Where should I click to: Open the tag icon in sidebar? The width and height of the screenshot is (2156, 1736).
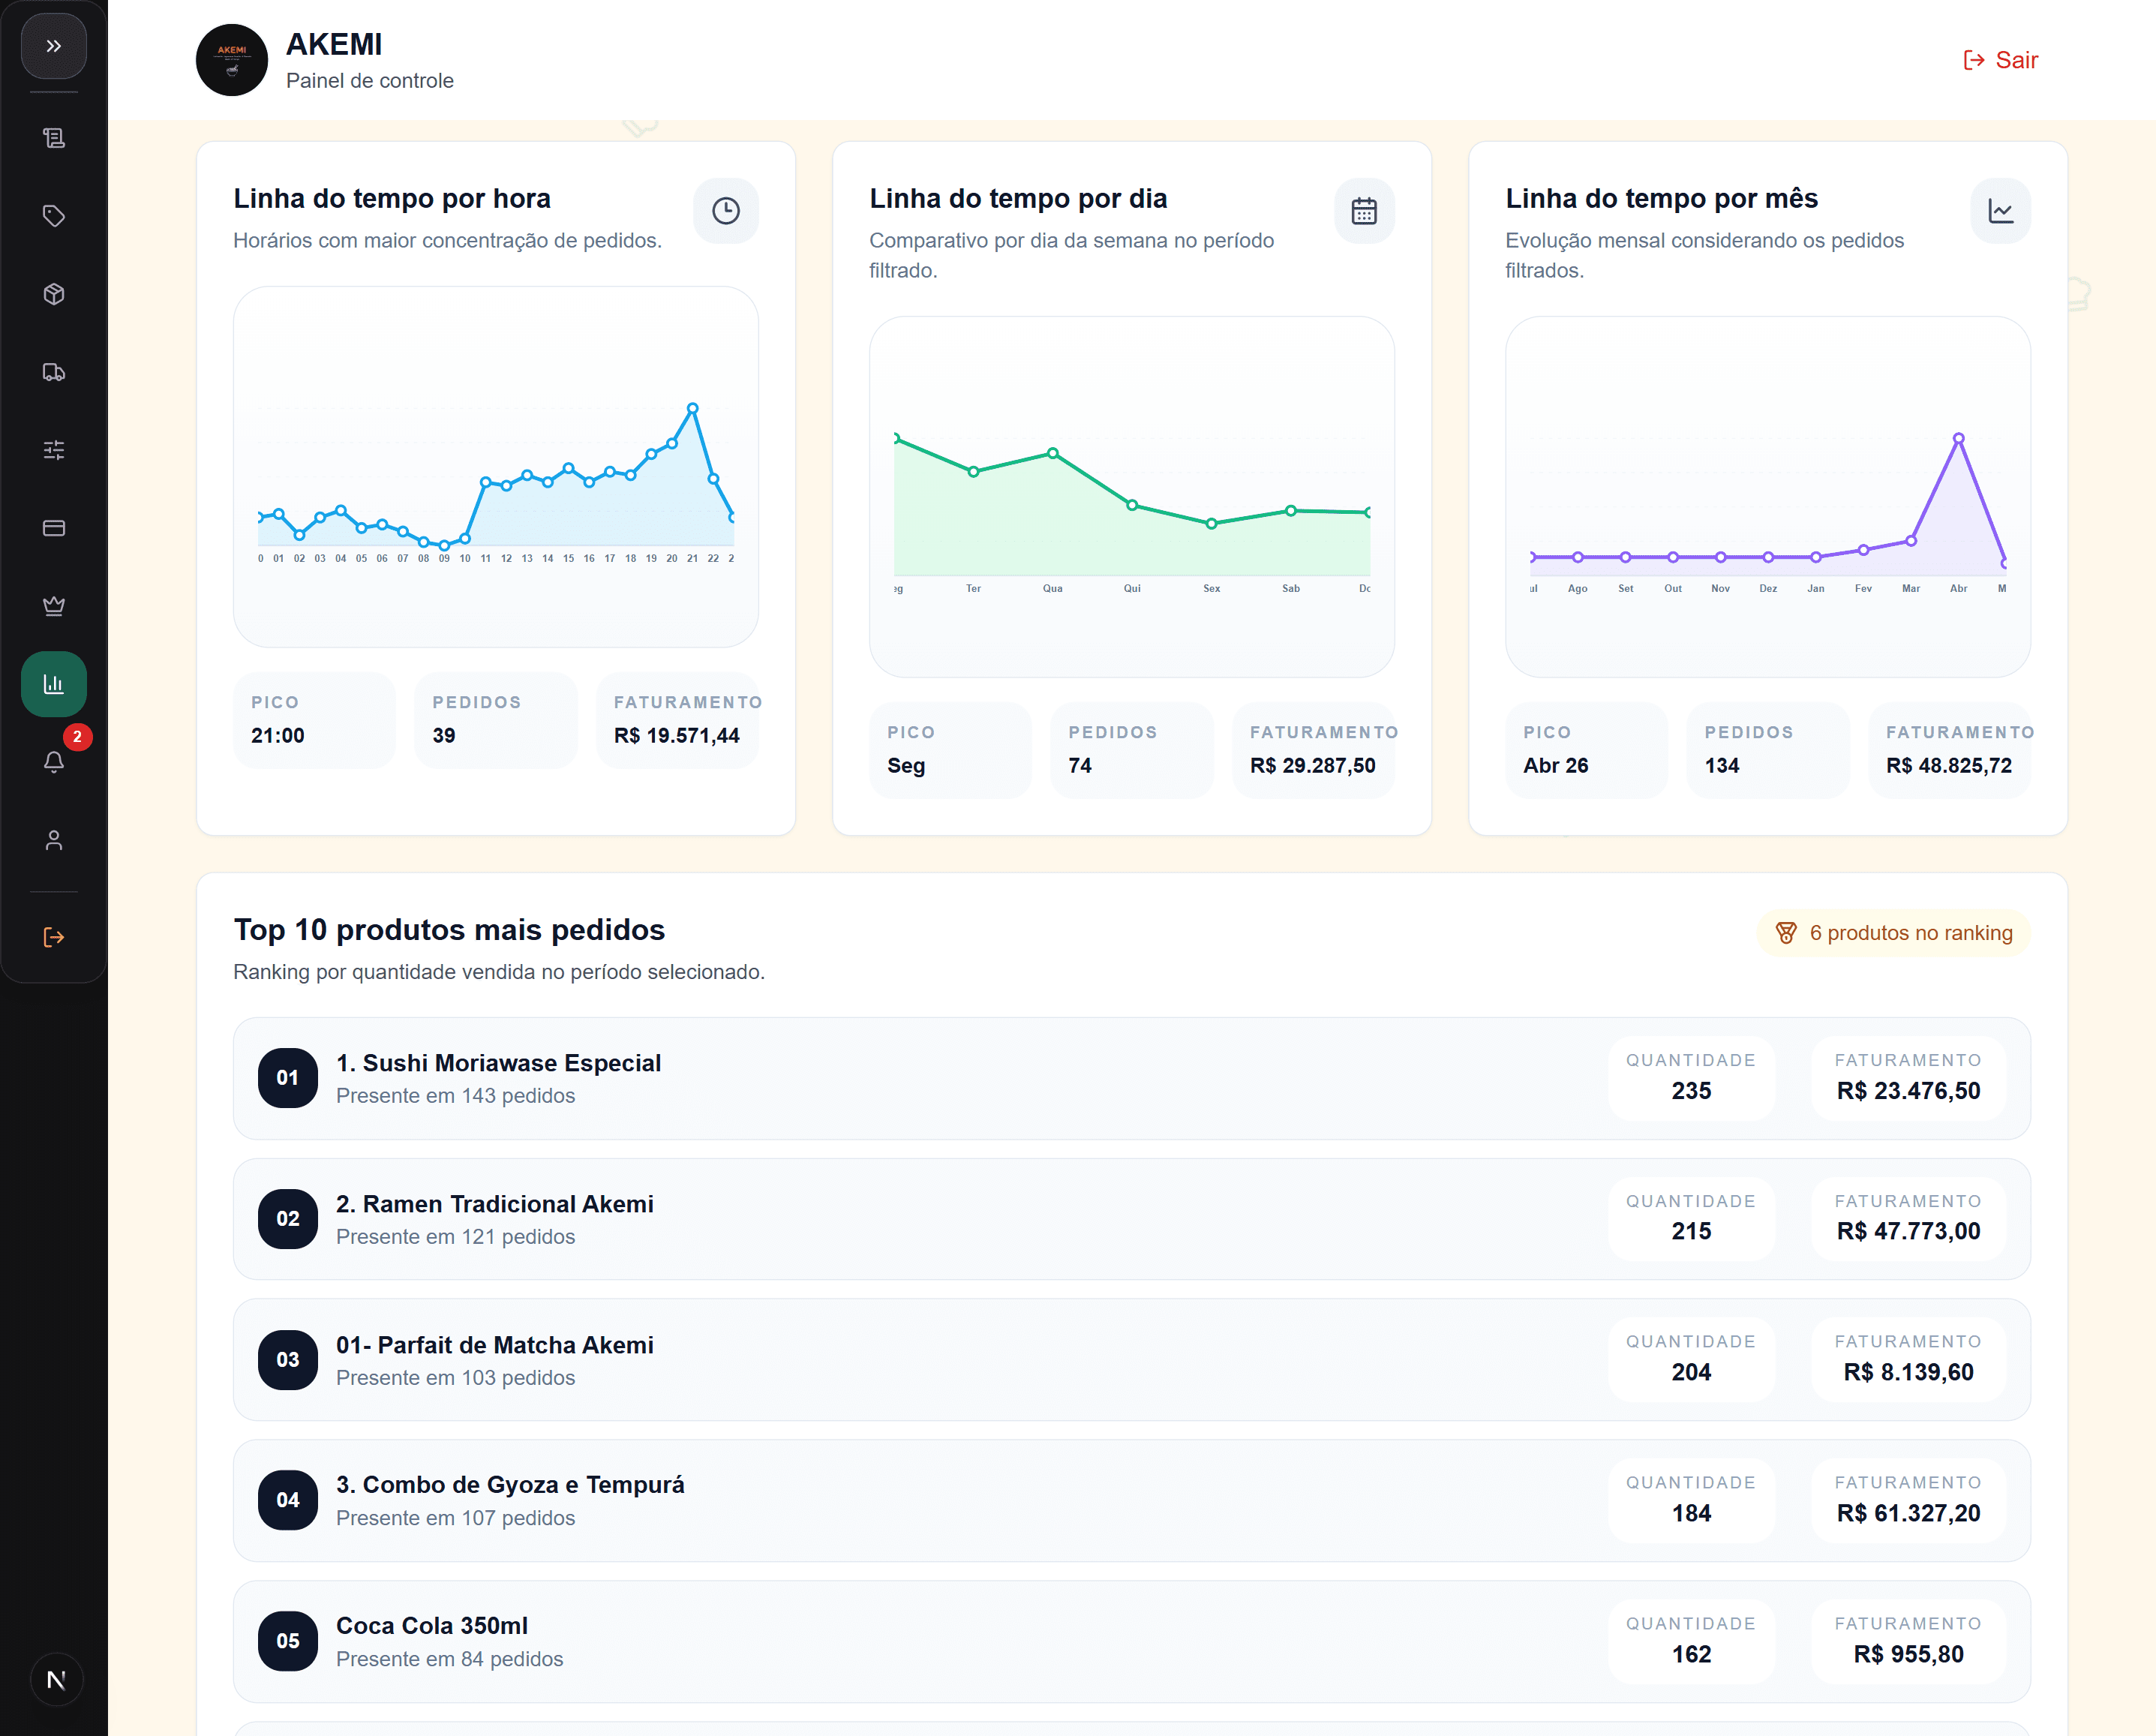(x=54, y=216)
